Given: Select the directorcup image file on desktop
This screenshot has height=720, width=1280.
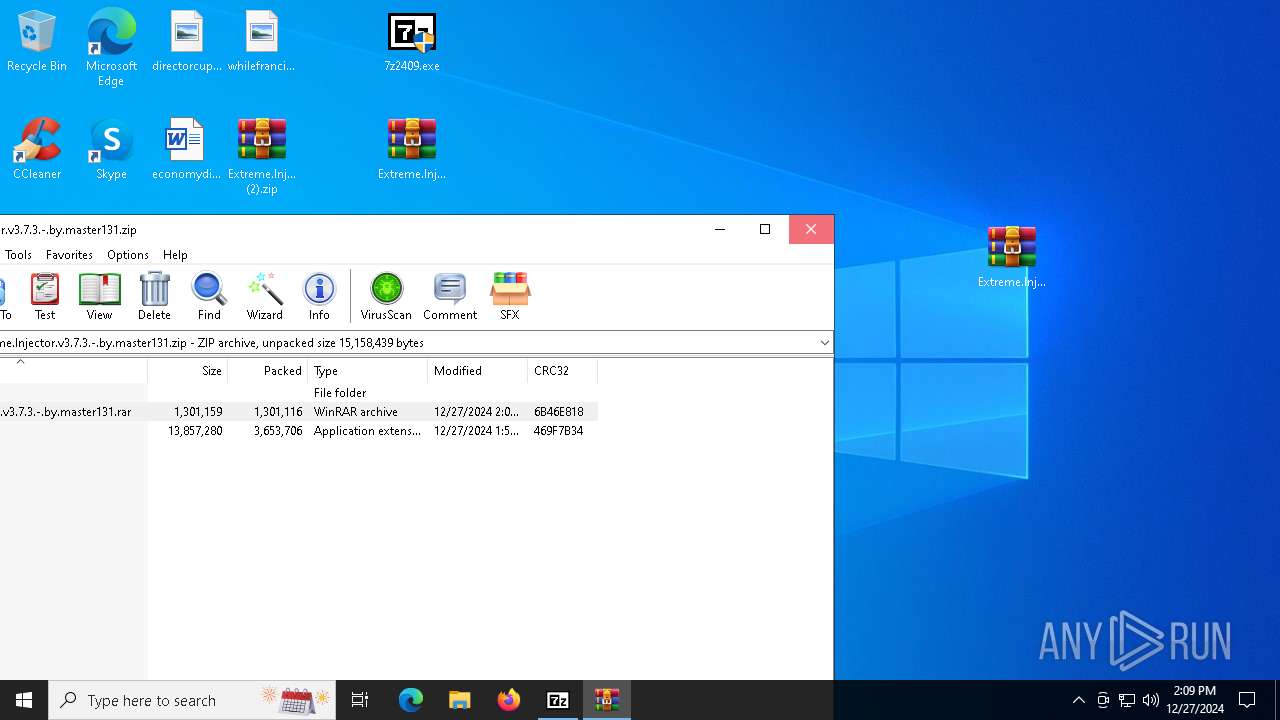Looking at the screenshot, I should point(187,42).
